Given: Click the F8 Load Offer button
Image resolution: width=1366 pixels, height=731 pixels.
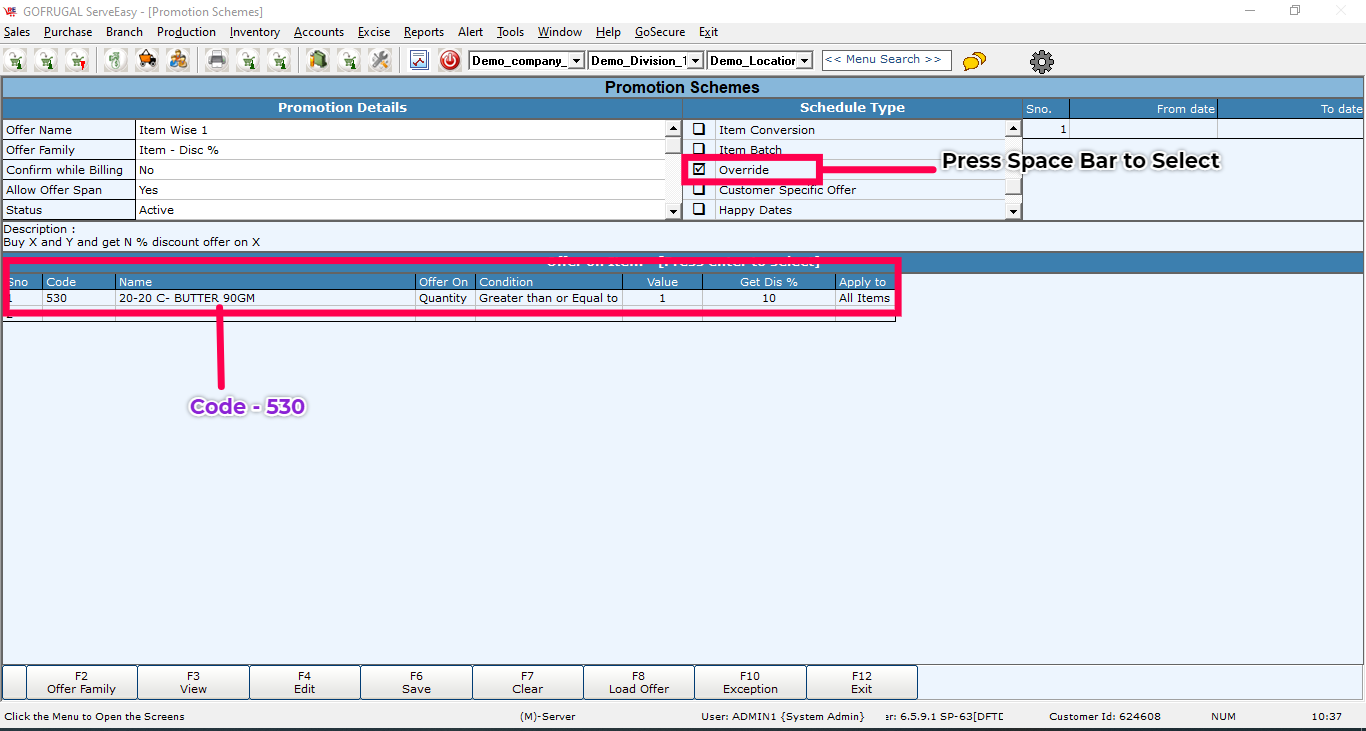Looking at the screenshot, I should click(639, 682).
